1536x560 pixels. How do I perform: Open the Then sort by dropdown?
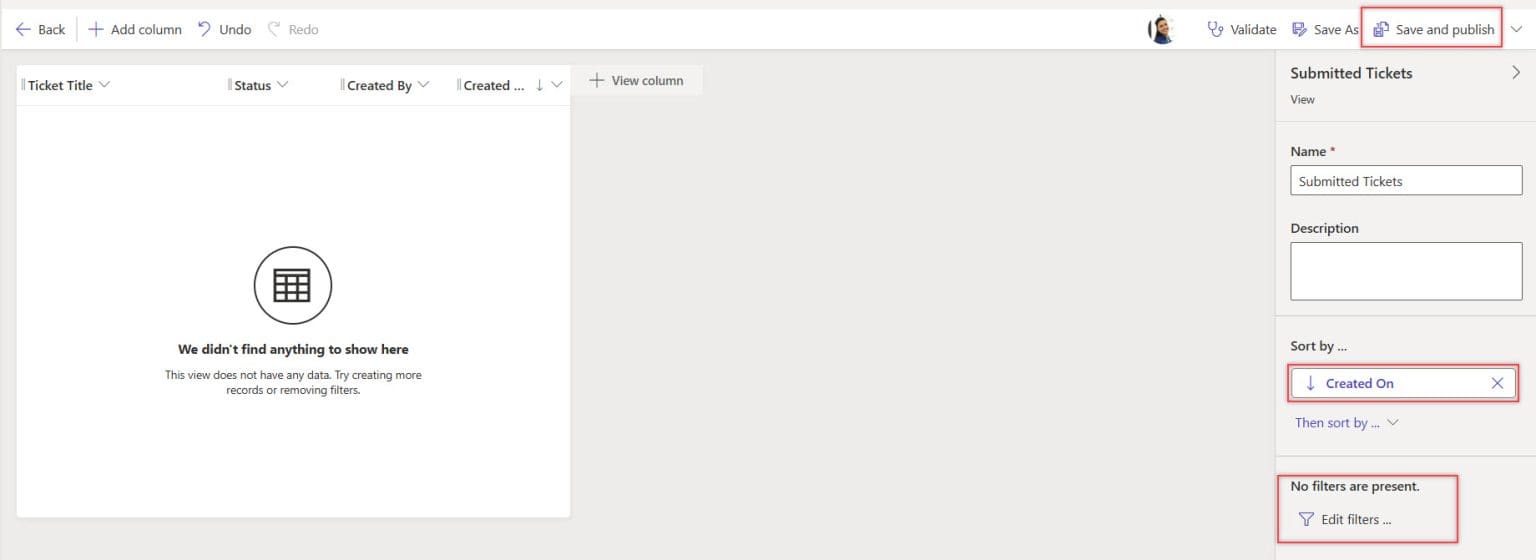pos(1346,422)
